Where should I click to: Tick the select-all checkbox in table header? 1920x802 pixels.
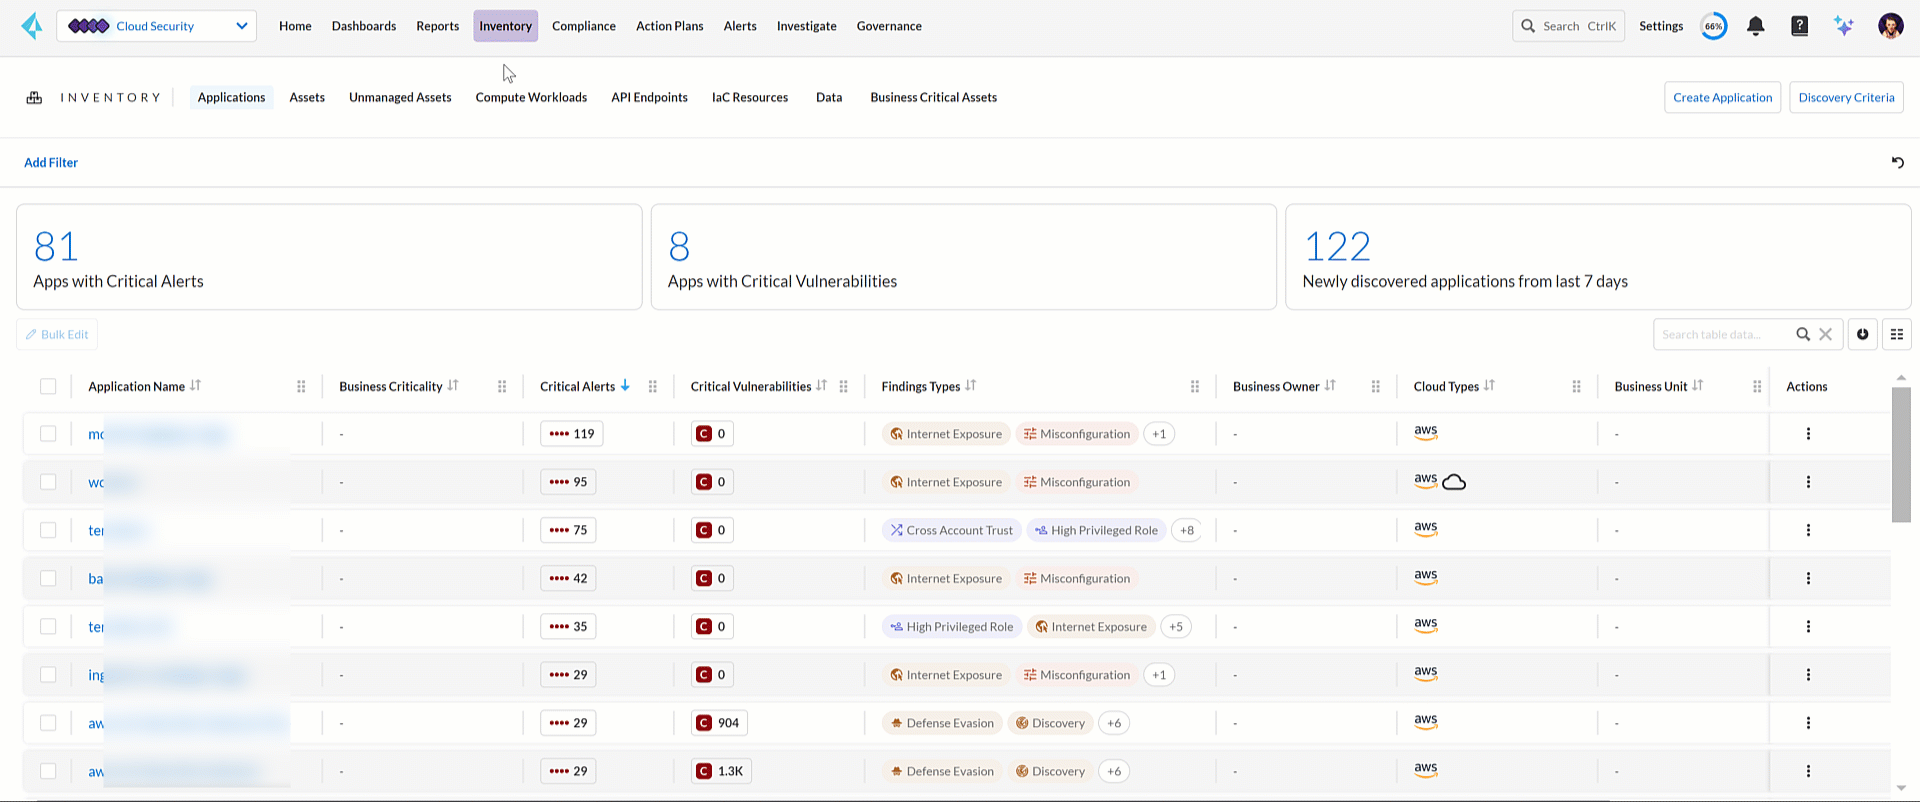point(48,386)
